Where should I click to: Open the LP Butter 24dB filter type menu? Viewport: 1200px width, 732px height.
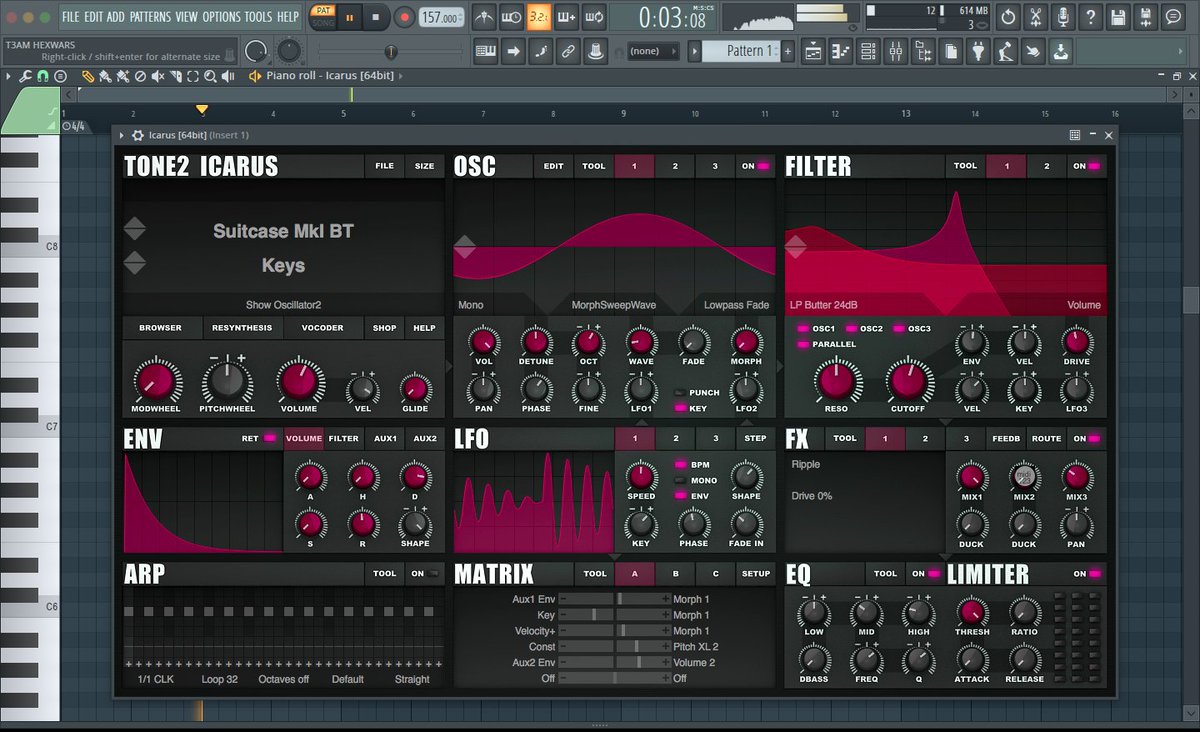point(826,305)
